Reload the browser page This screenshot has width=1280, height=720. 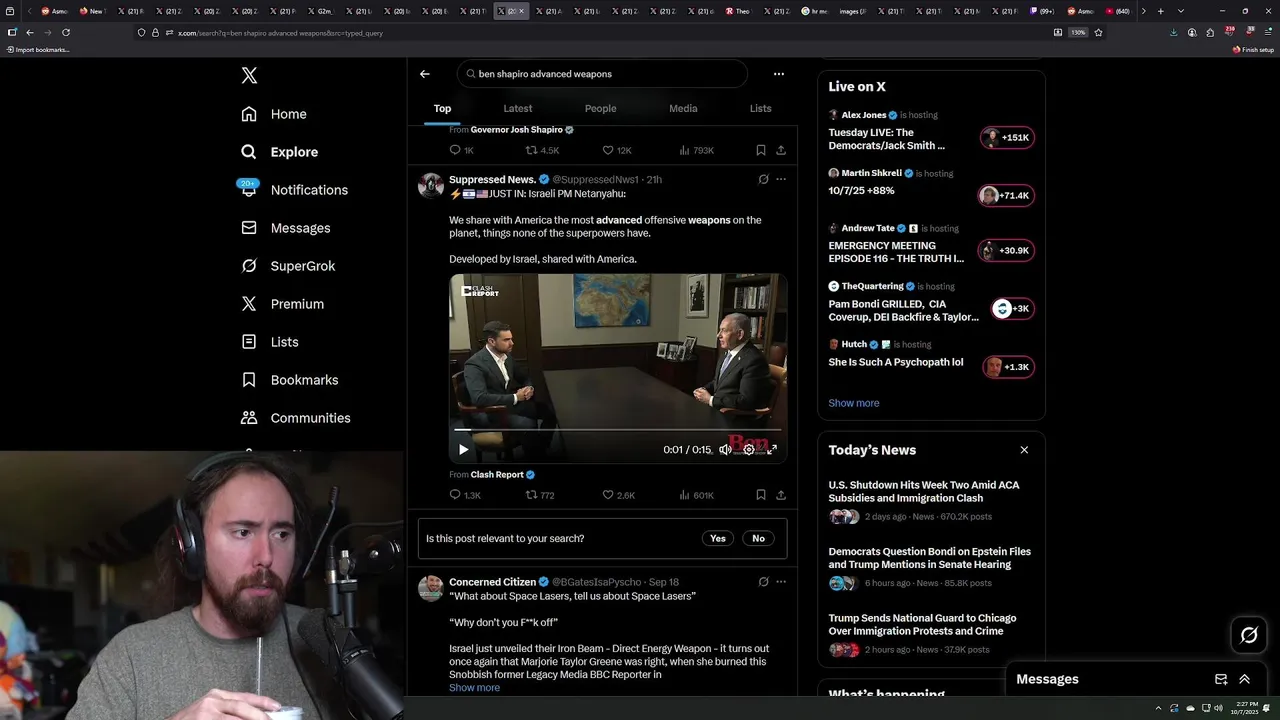click(66, 32)
